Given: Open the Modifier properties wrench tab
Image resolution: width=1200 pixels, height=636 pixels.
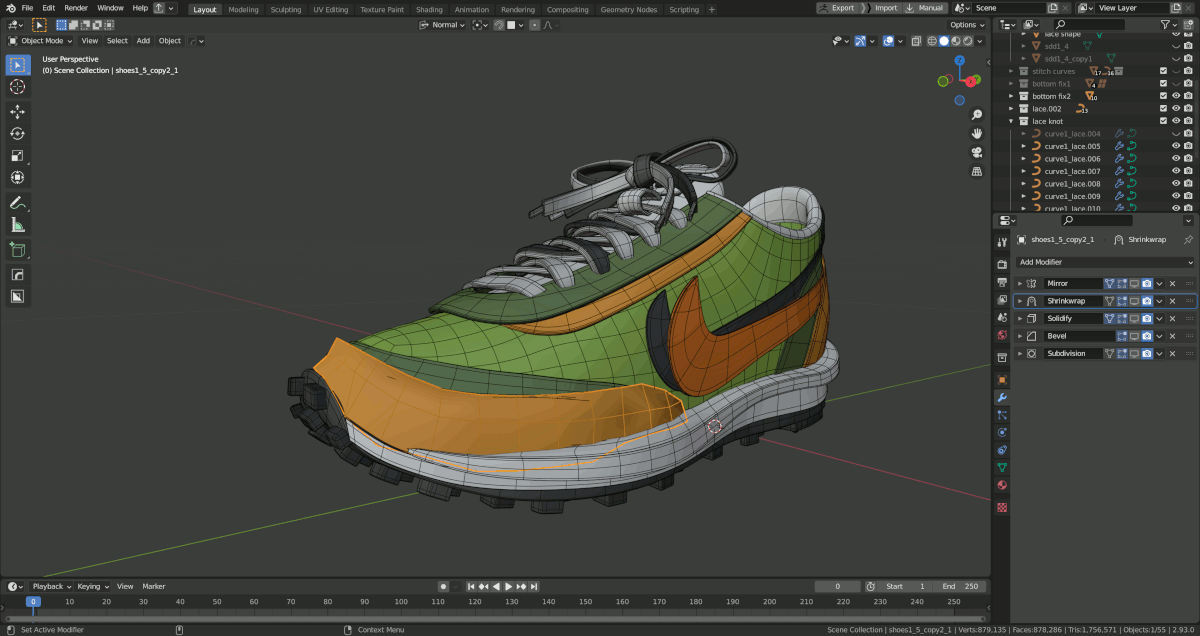Looking at the screenshot, I should [x=1002, y=397].
